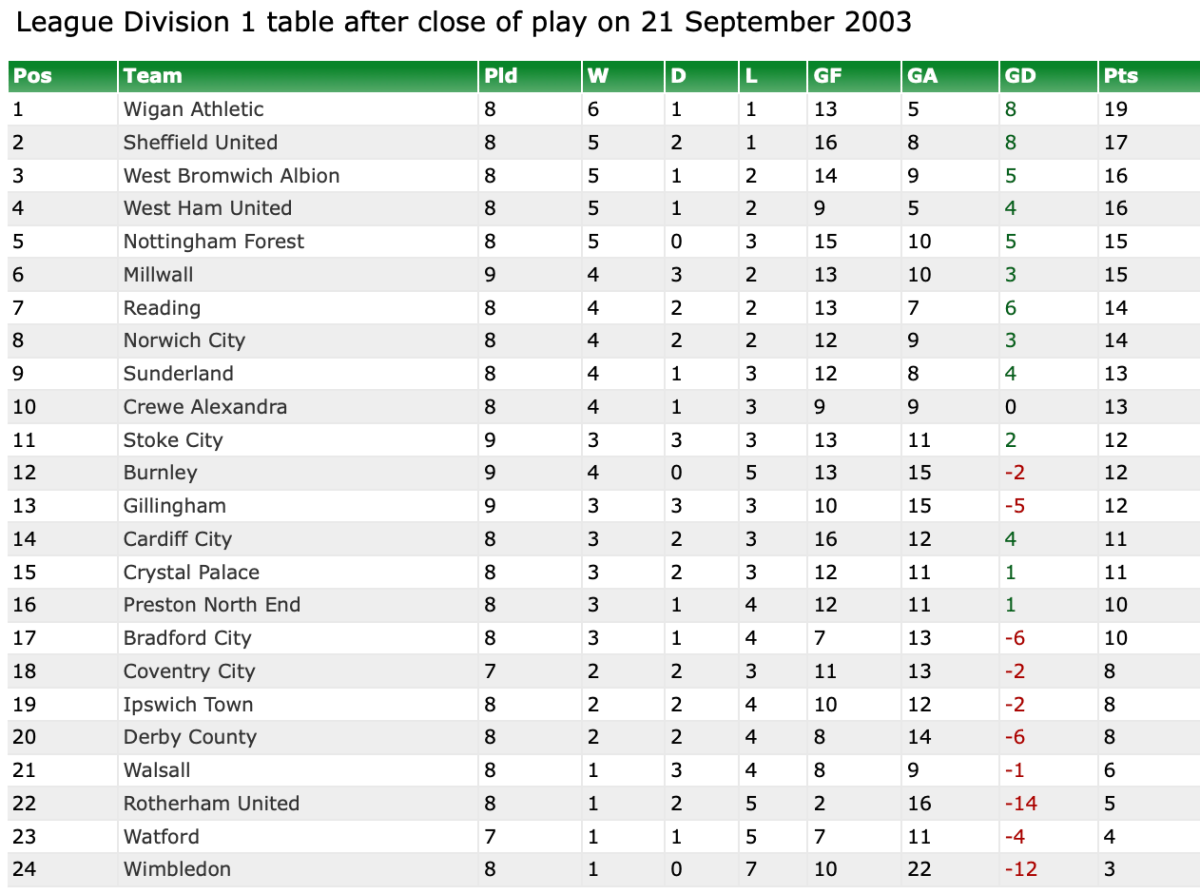This screenshot has width=1200, height=894.
Task: Open the Rotherham United team link
Action: pyautogui.click(x=211, y=803)
